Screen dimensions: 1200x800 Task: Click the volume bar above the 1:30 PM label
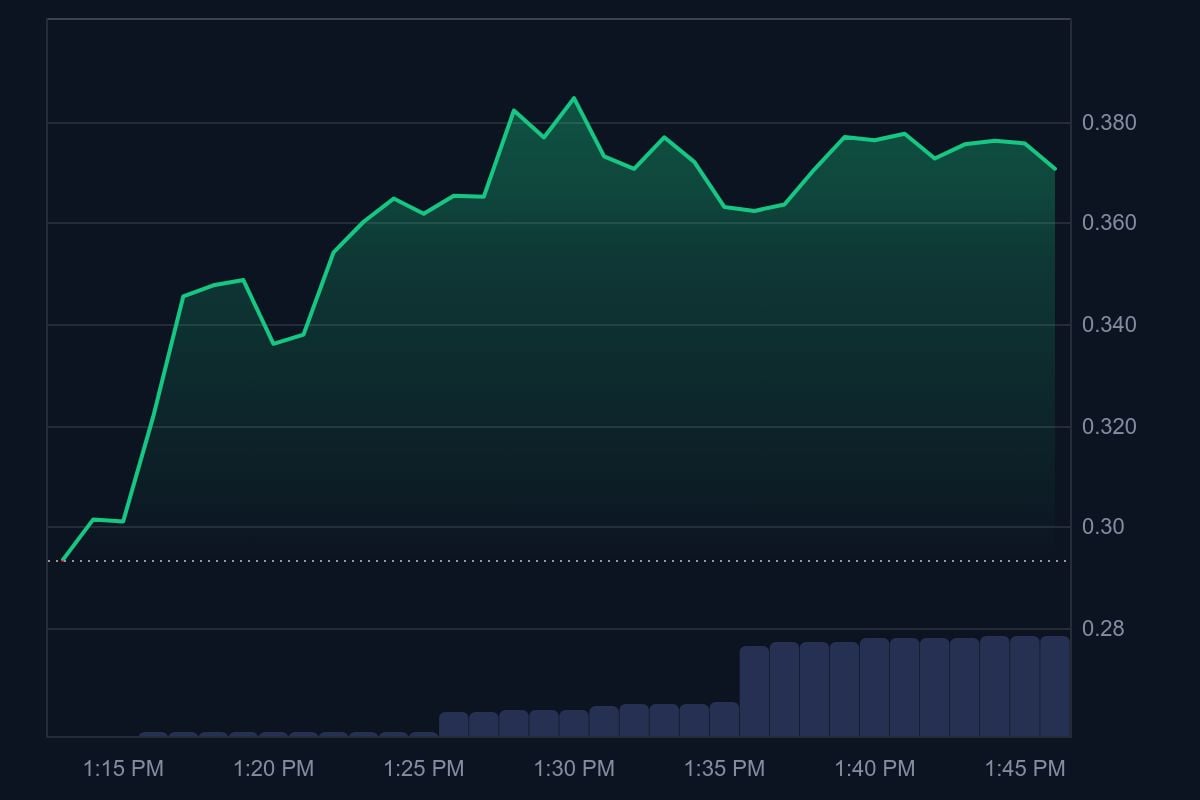[574, 724]
